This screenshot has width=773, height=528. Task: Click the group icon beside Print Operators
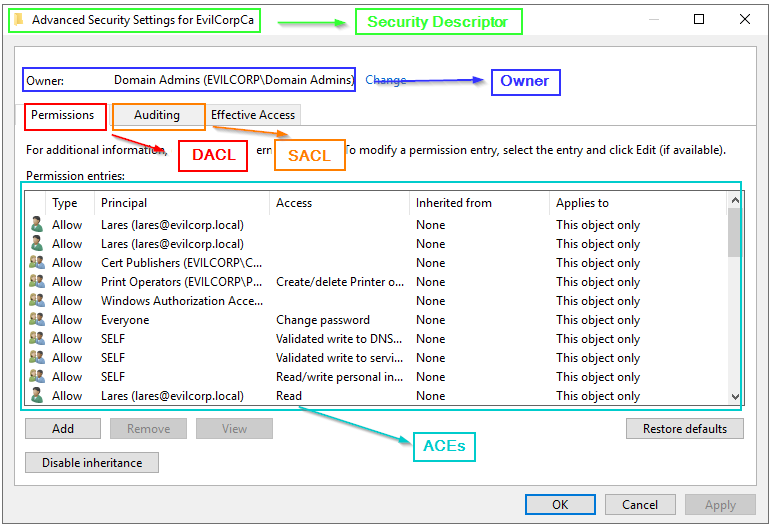(x=37, y=282)
